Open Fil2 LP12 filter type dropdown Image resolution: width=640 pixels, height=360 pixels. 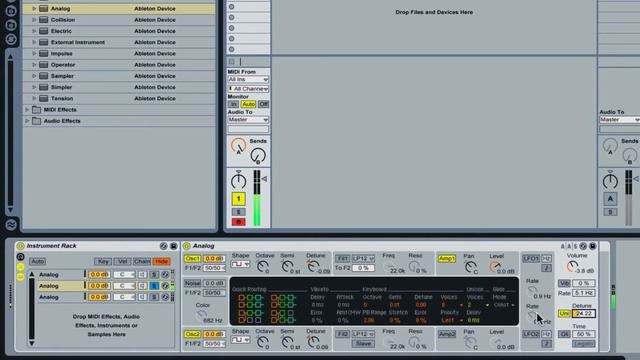coord(363,334)
